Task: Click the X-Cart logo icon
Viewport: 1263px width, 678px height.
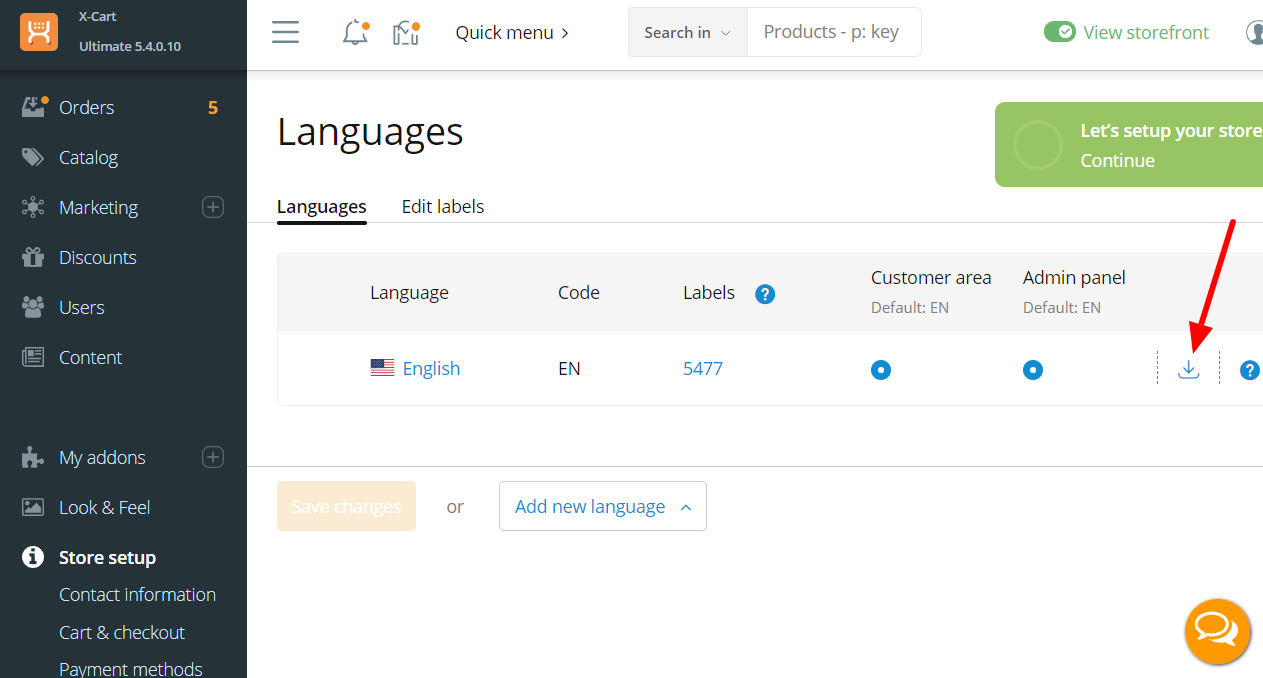Action: pos(39,33)
